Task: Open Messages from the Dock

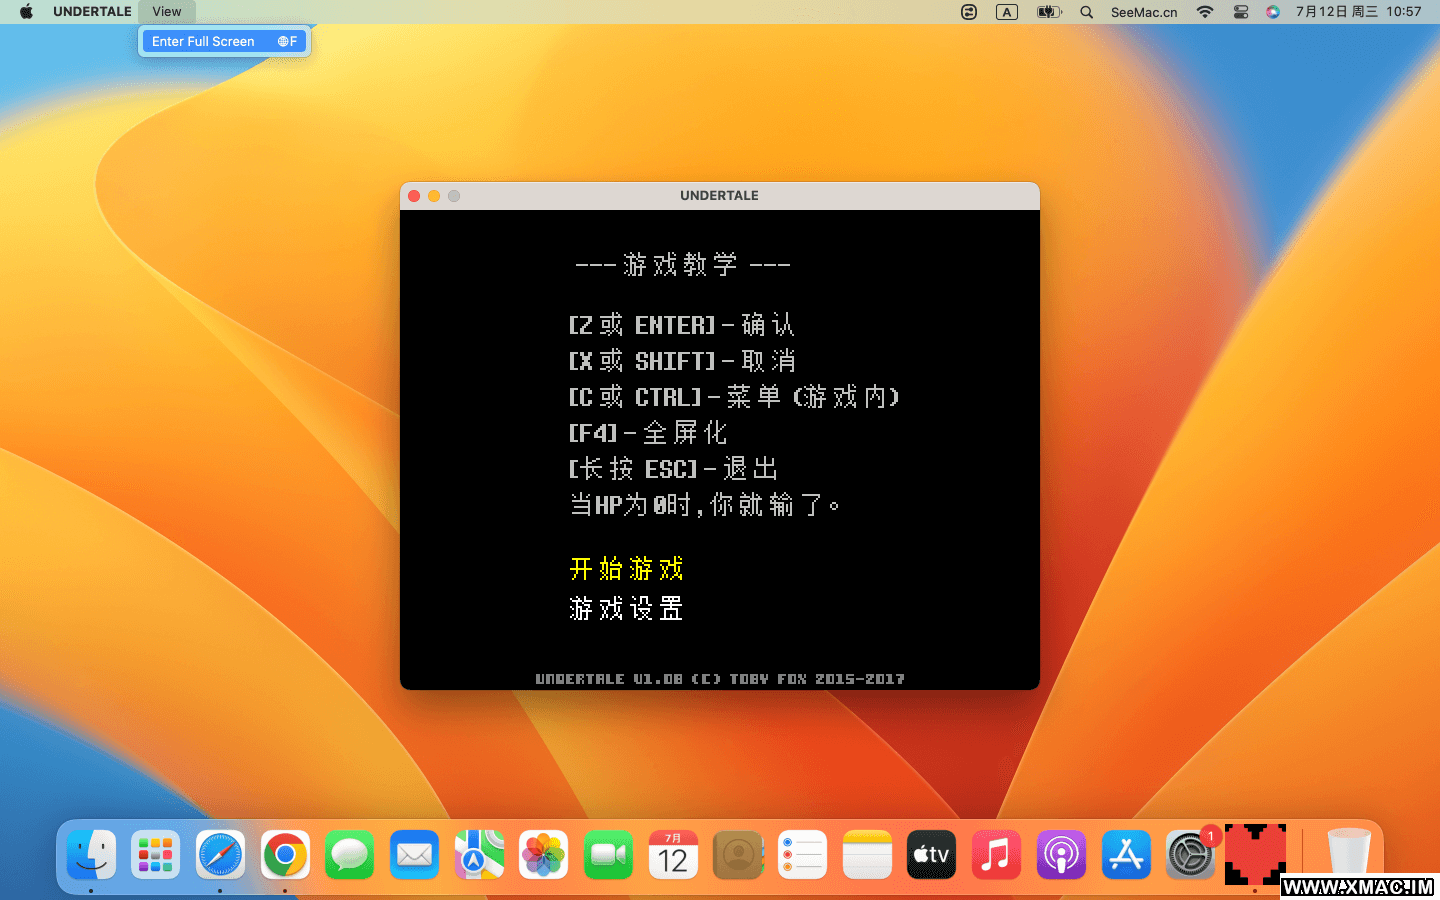Action: (x=349, y=855)
